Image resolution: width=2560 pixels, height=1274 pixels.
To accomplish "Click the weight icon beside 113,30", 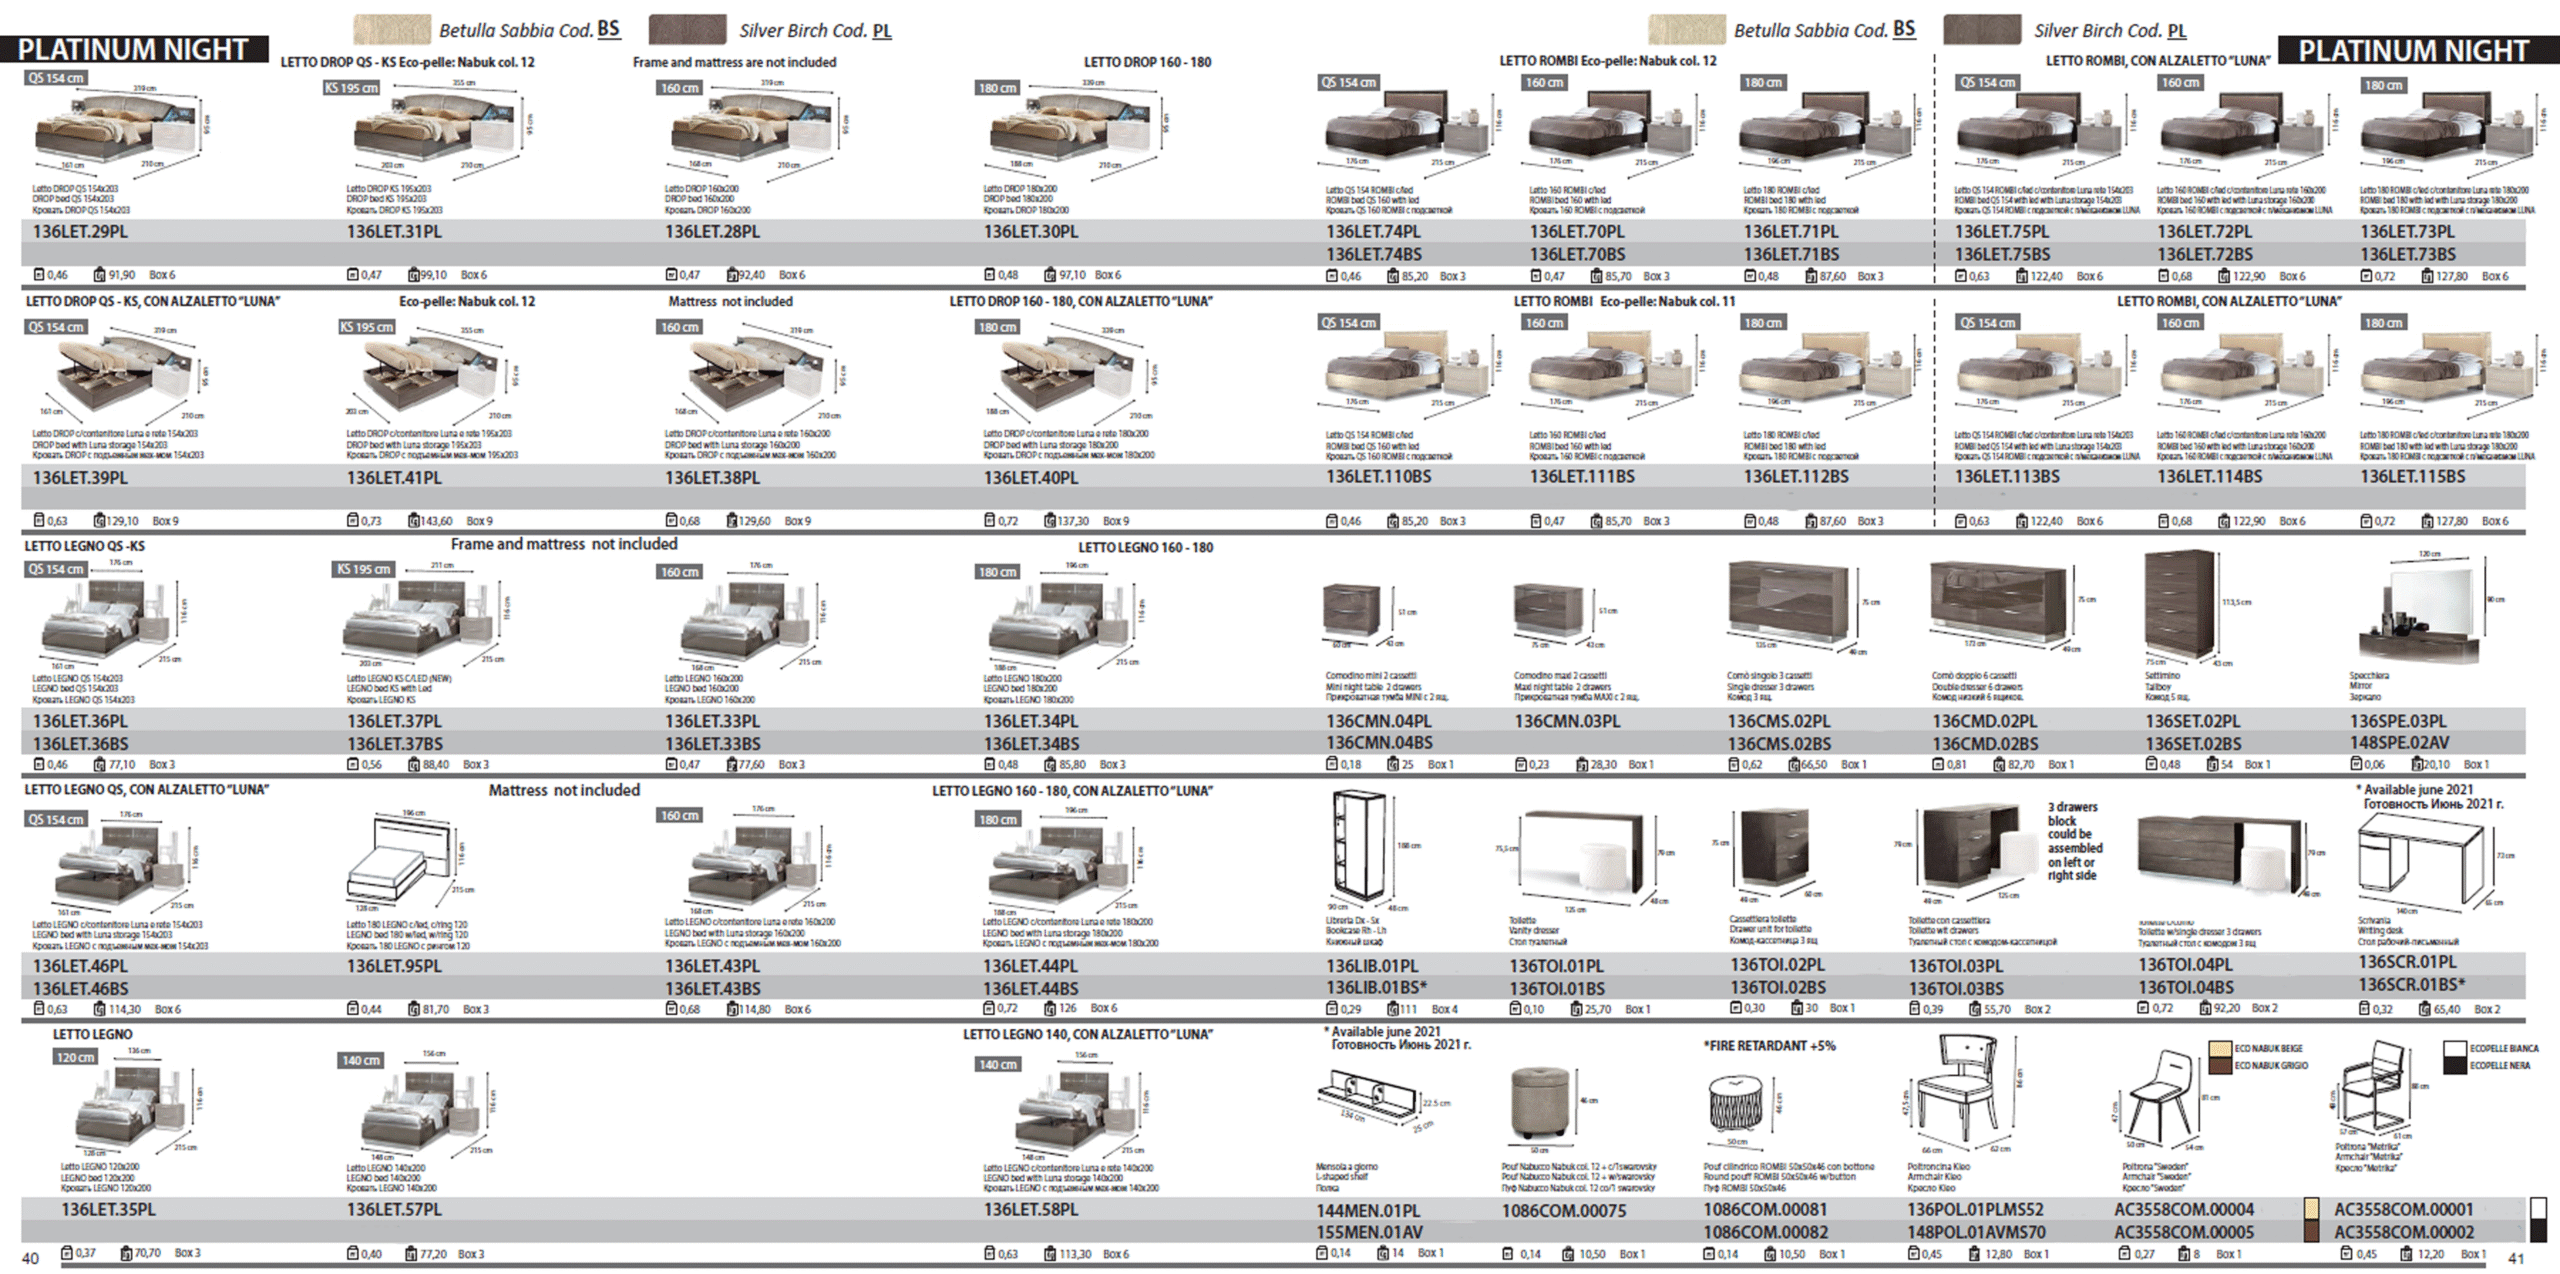I will (x=1049, y=1254).
